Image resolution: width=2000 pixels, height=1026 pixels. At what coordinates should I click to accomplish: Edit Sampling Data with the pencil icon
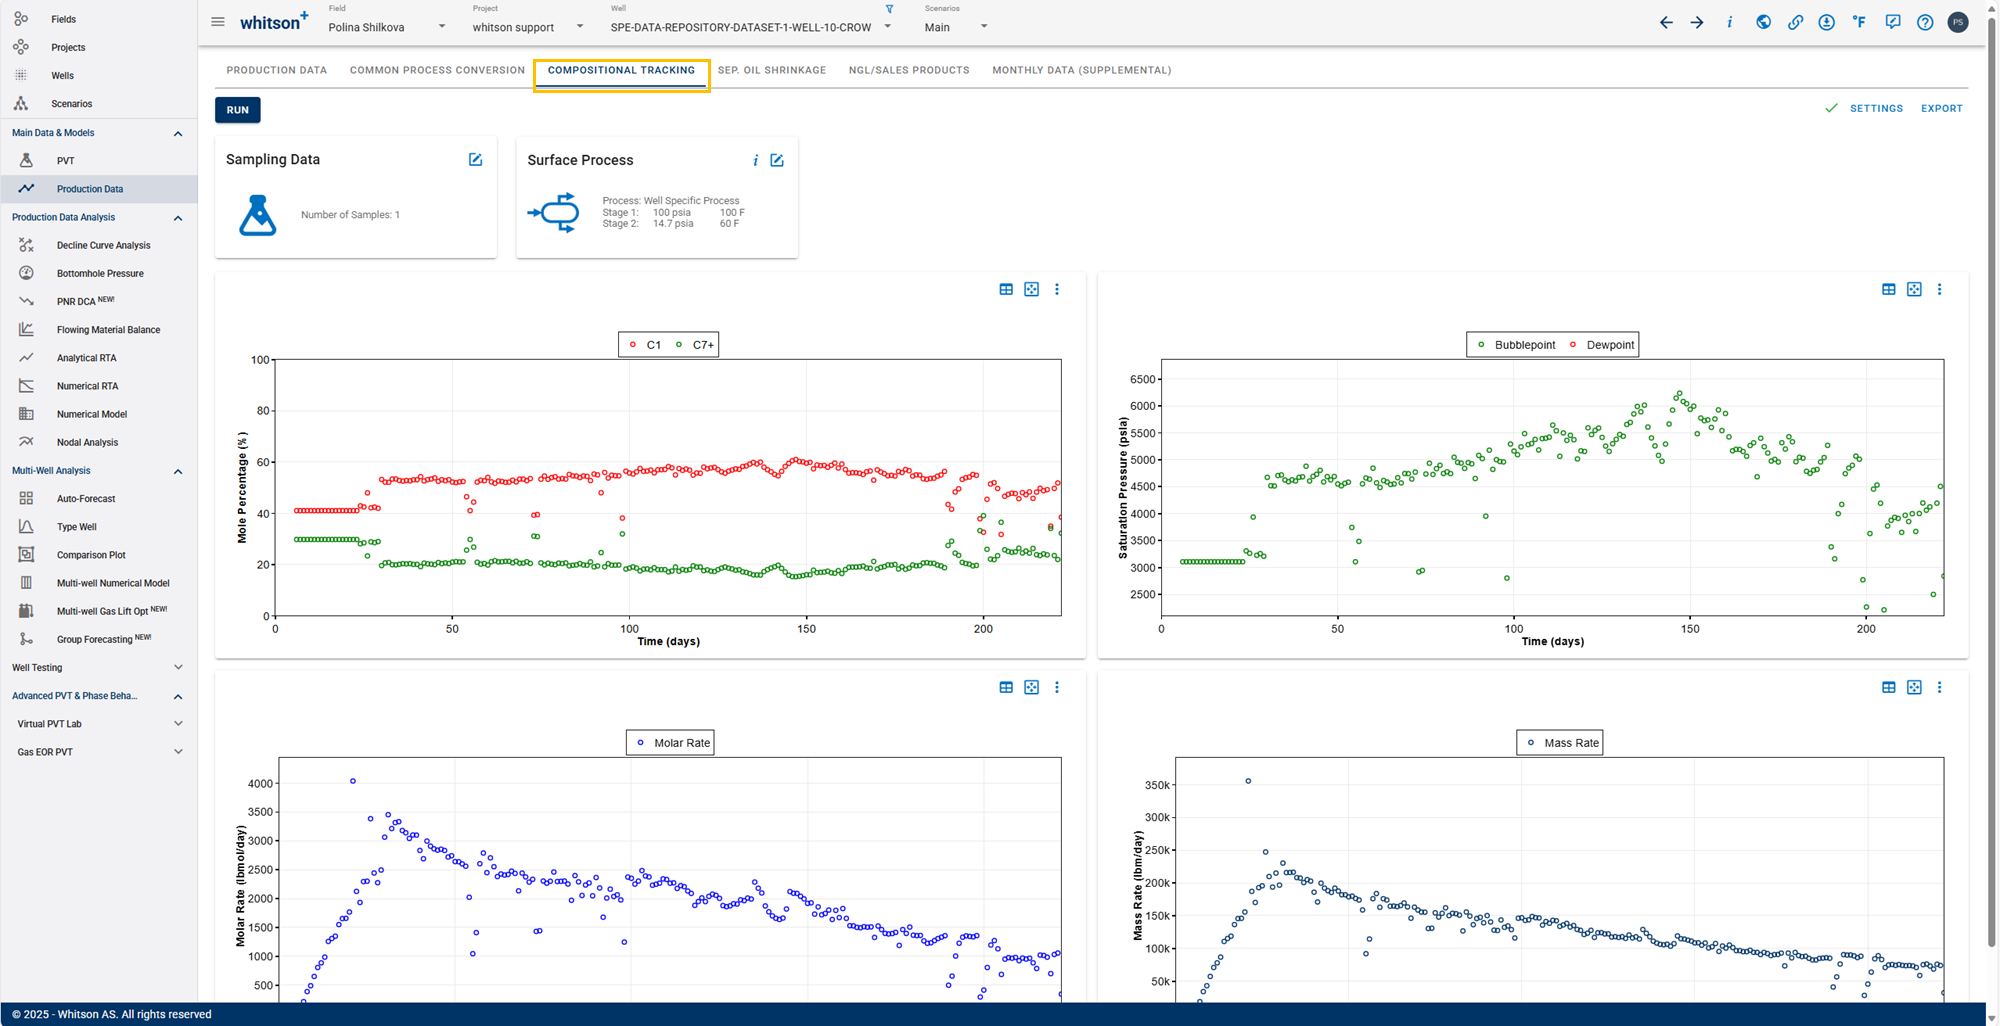[476, 160]
